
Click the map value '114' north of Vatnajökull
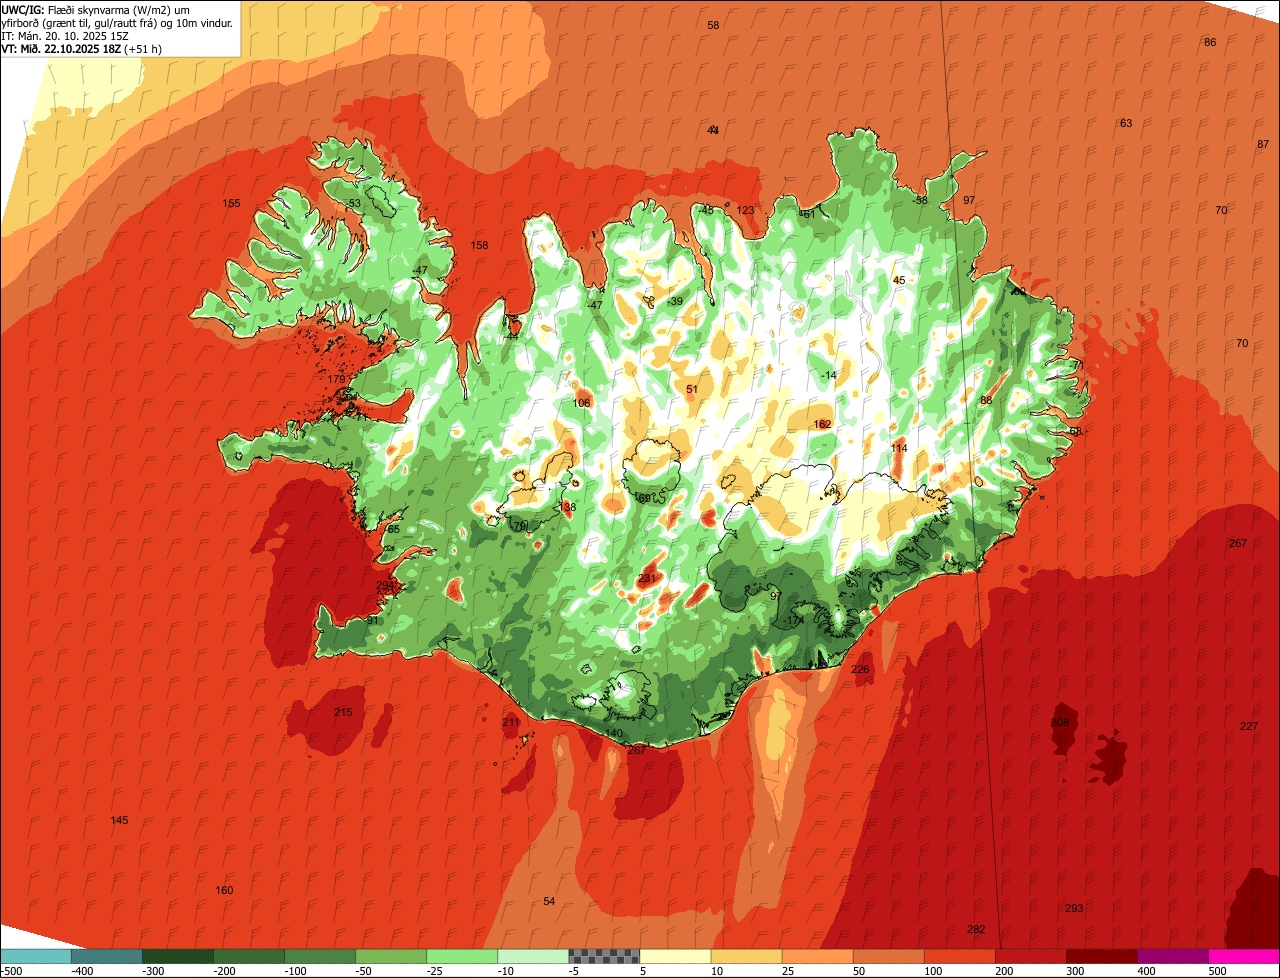pos(899,448)
